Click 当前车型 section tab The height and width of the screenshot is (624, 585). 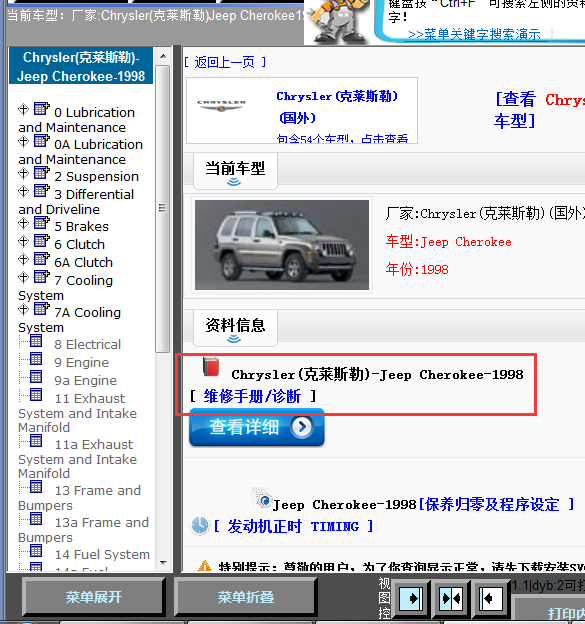tap(235, 171)
